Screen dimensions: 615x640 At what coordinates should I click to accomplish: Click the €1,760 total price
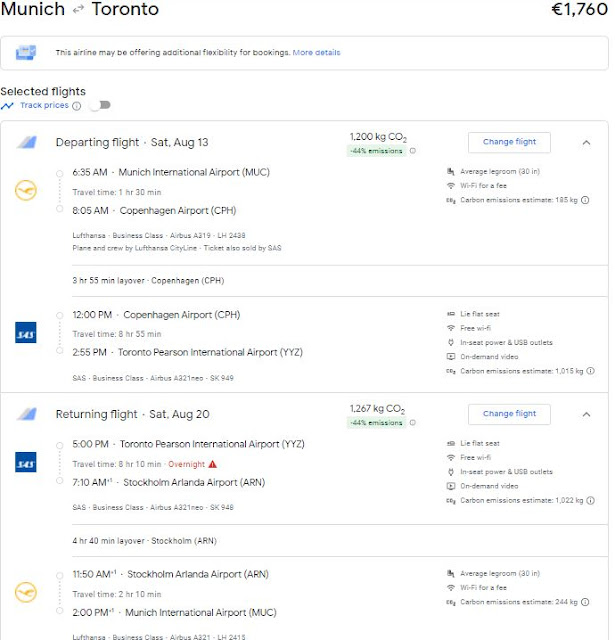coord(579,9)
